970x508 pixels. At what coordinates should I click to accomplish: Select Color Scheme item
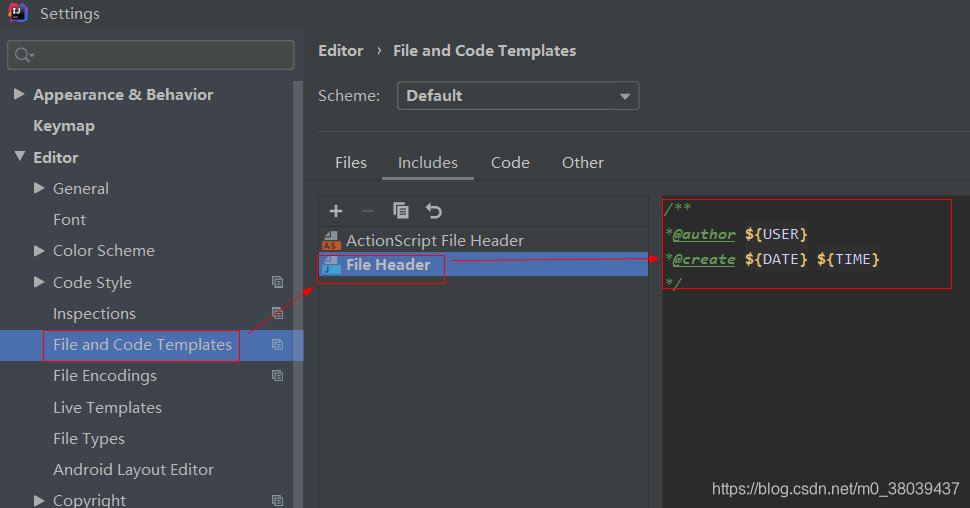pos(103,251)
